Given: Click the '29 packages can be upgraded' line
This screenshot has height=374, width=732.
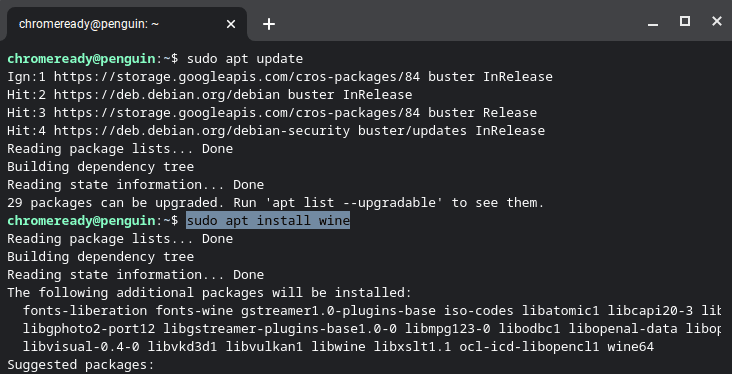Looking at the screenshot, I should tap(276, 203).
